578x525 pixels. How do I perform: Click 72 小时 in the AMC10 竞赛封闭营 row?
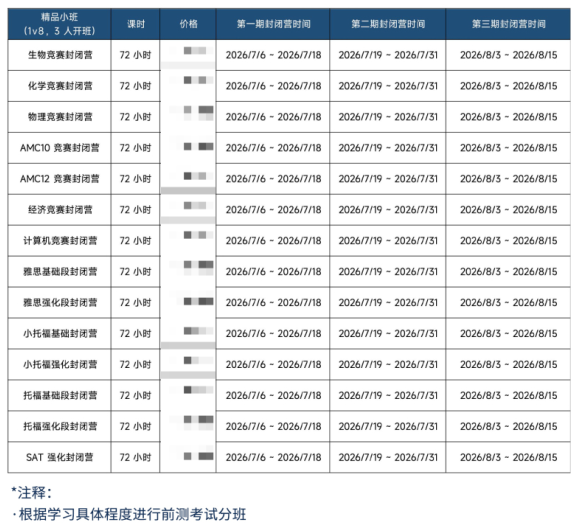[x=135, y=148]
